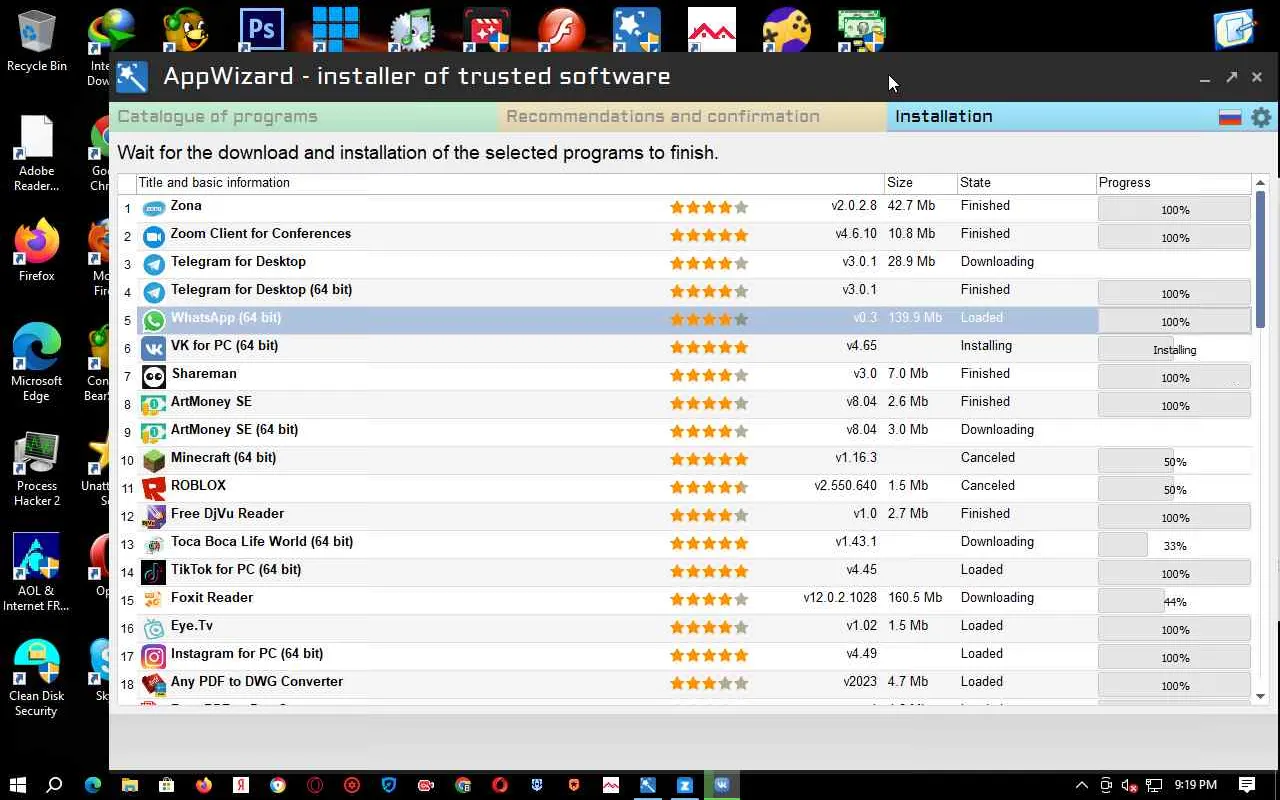Switch to VK app in taskbar
Screen dimensions: 1280x800
point(722,785)
